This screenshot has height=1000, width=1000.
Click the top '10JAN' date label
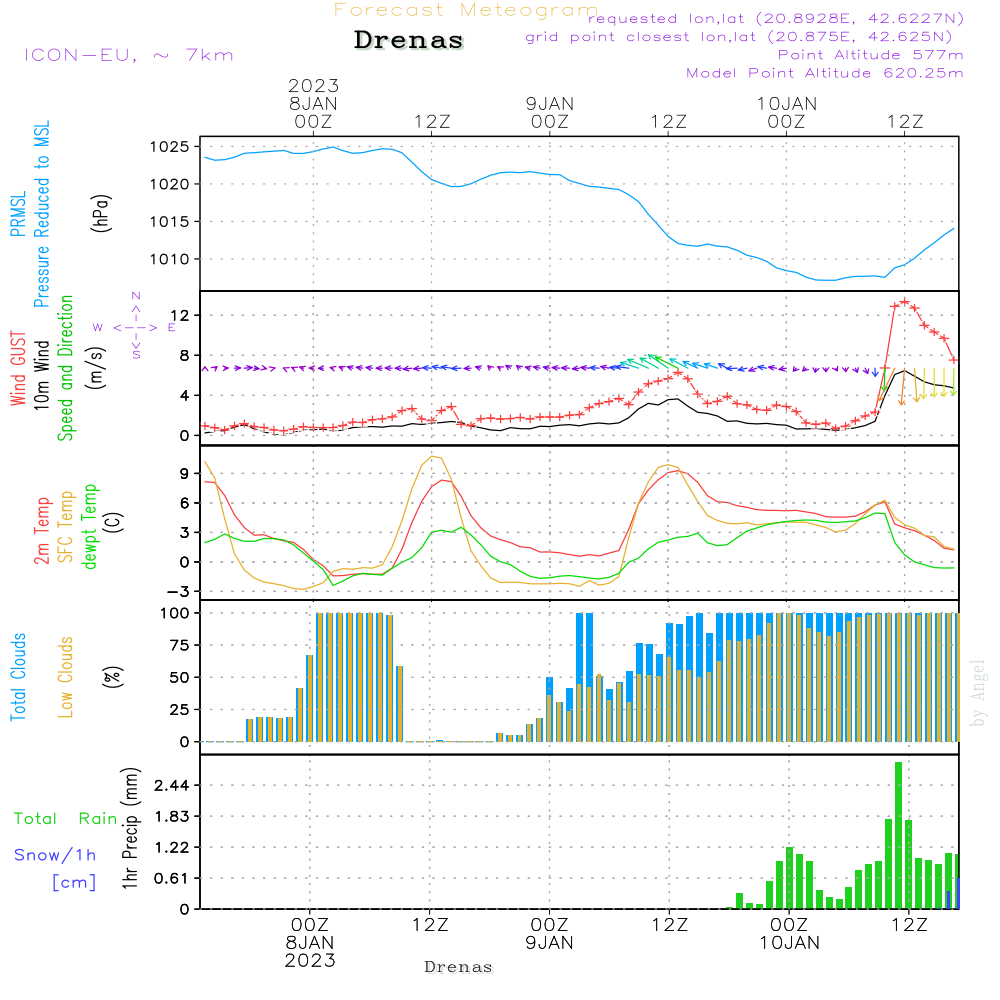click(x=786, y=104)
